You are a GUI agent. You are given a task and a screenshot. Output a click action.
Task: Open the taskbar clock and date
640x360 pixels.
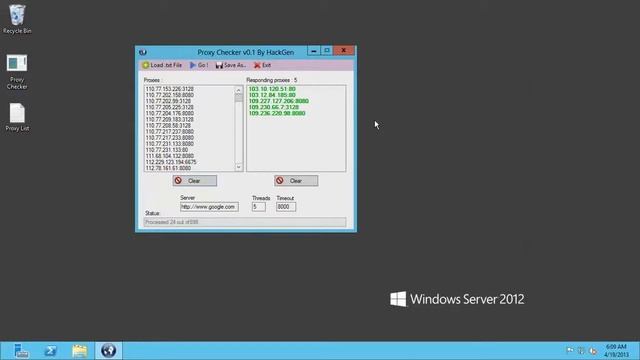[616, 351]
